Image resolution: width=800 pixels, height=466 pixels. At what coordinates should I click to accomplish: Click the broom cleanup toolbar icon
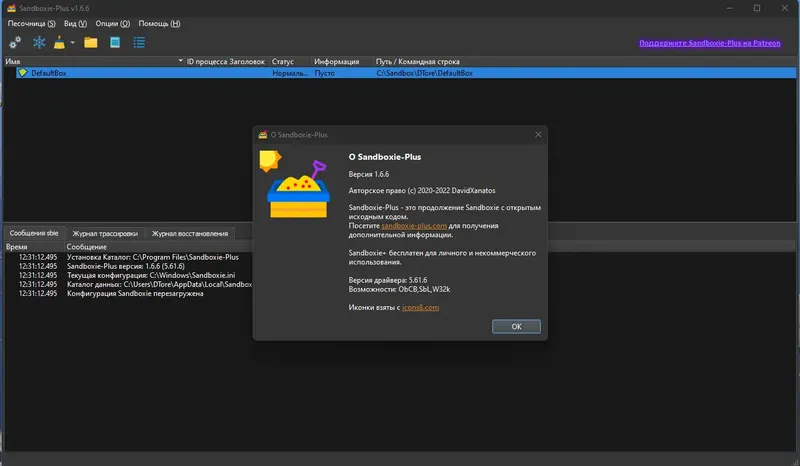(x=59, y=43)
